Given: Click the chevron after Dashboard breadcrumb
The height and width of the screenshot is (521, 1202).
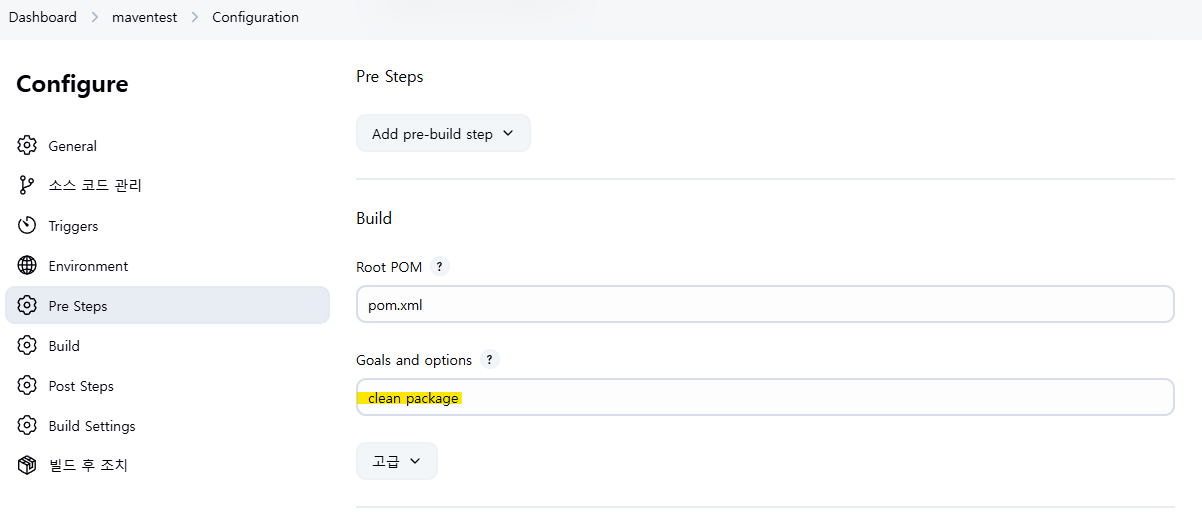Looking at the screenshot, I should click(x=94, y=18).
